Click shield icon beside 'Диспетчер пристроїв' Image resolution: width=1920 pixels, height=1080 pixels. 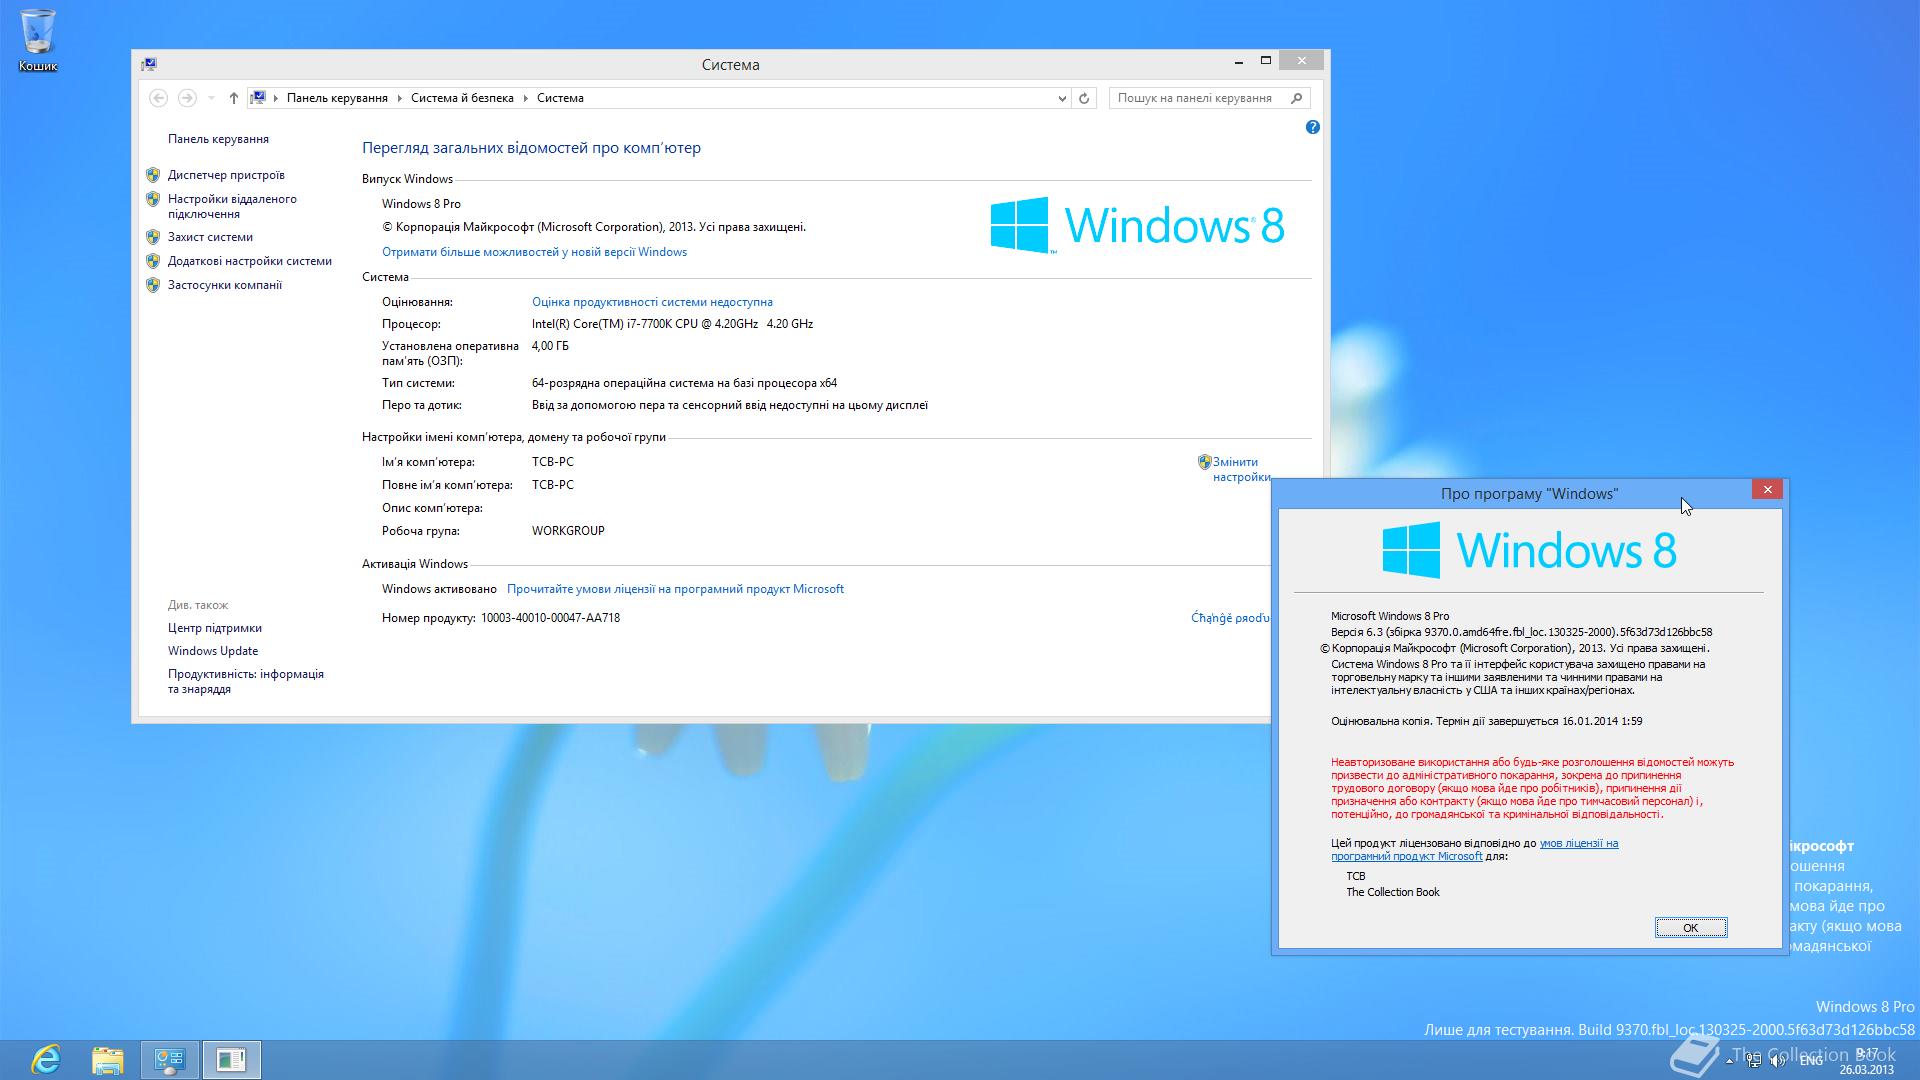pos(153,175)
